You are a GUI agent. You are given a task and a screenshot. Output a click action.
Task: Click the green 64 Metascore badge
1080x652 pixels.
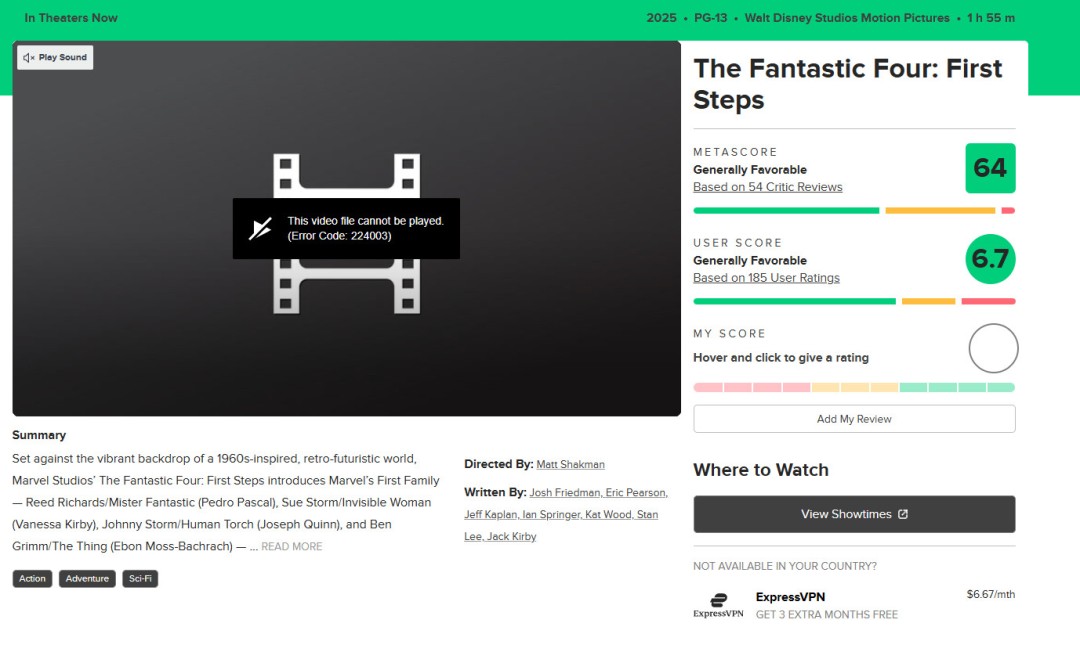pyautogui.click(x=990, y=168)
